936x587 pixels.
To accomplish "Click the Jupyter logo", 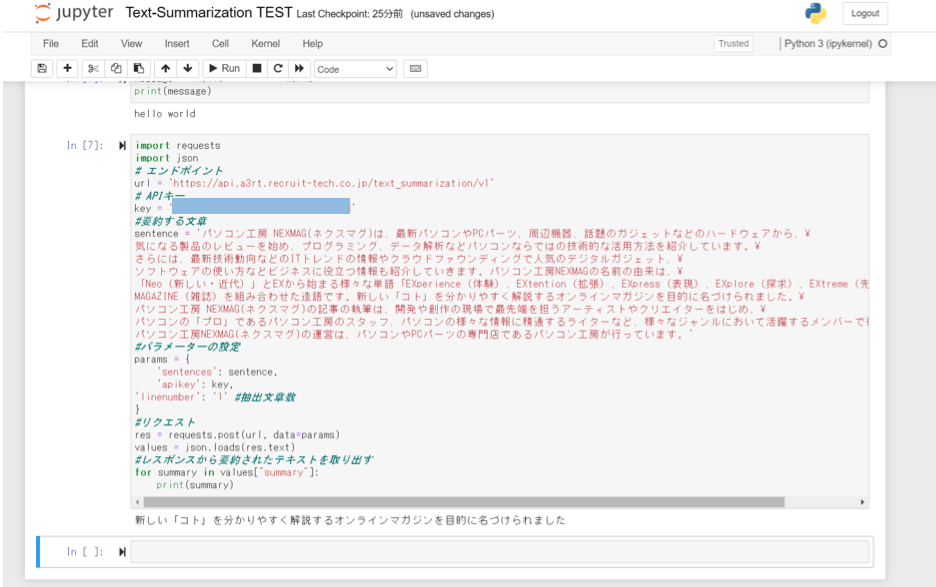I will 73,13.
